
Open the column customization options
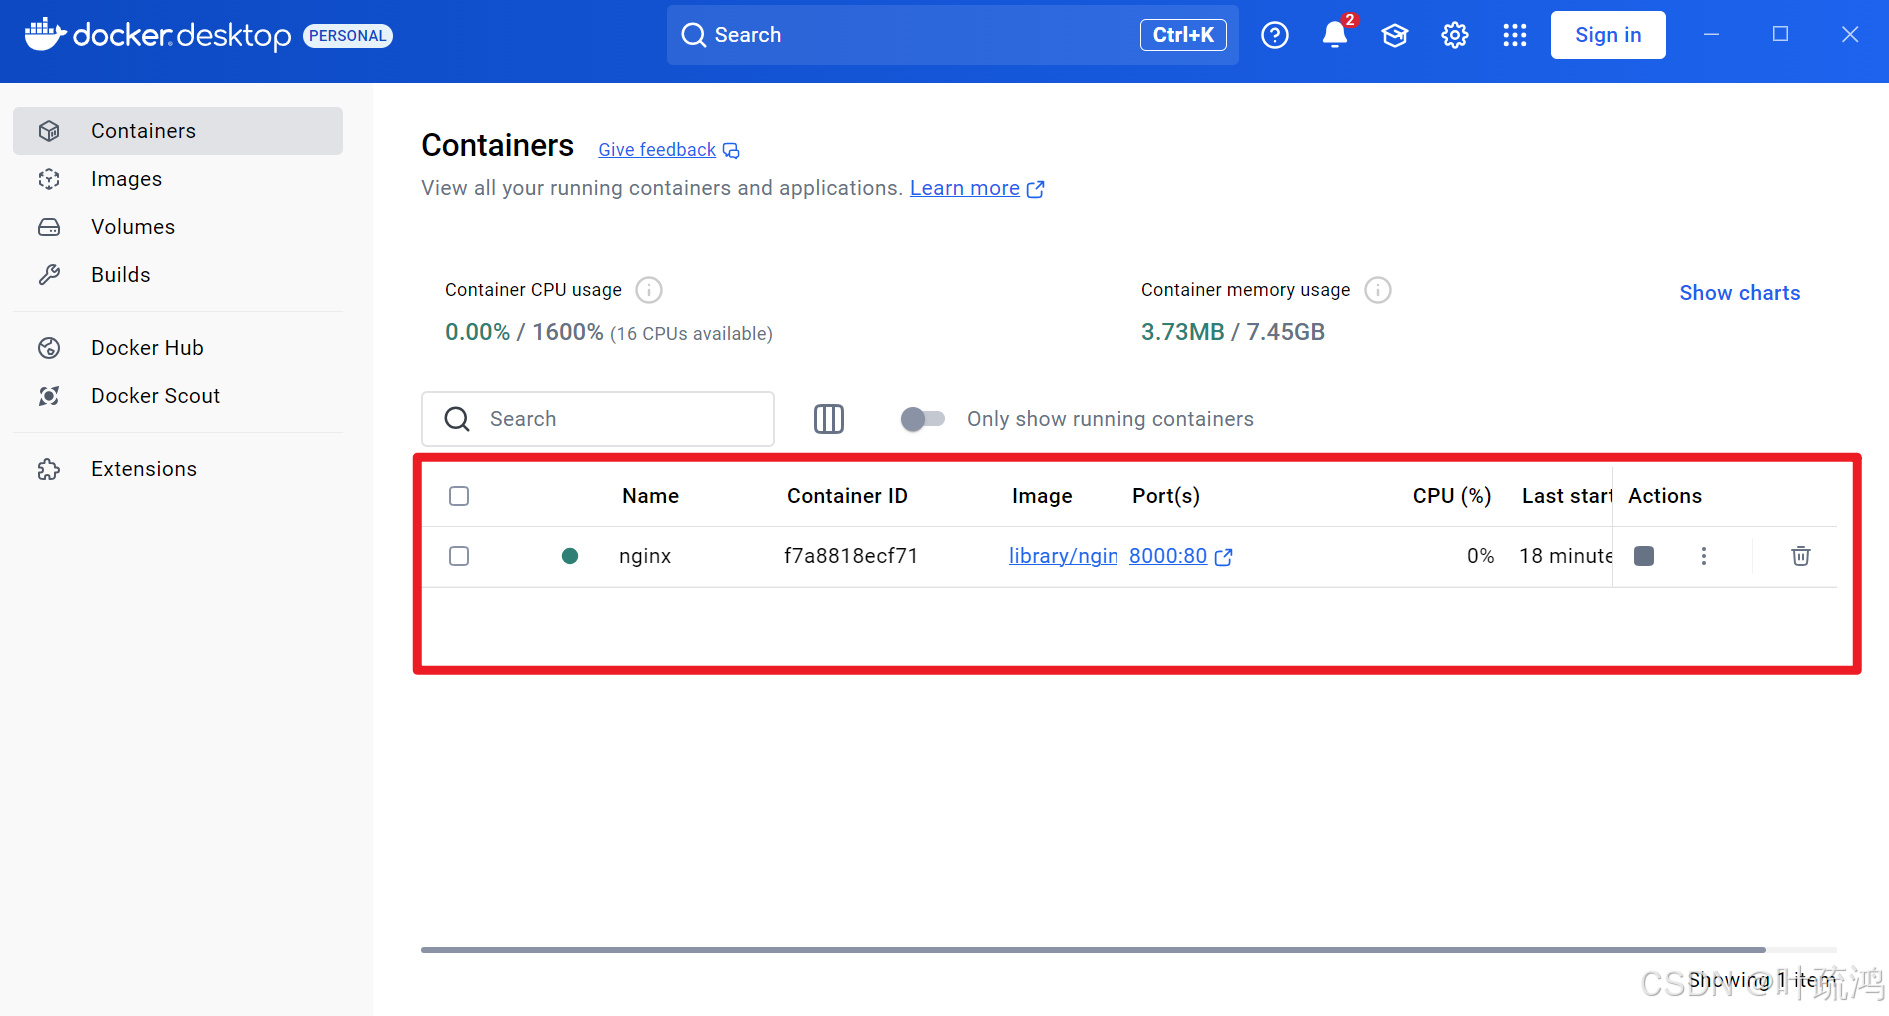coord(828,419)
